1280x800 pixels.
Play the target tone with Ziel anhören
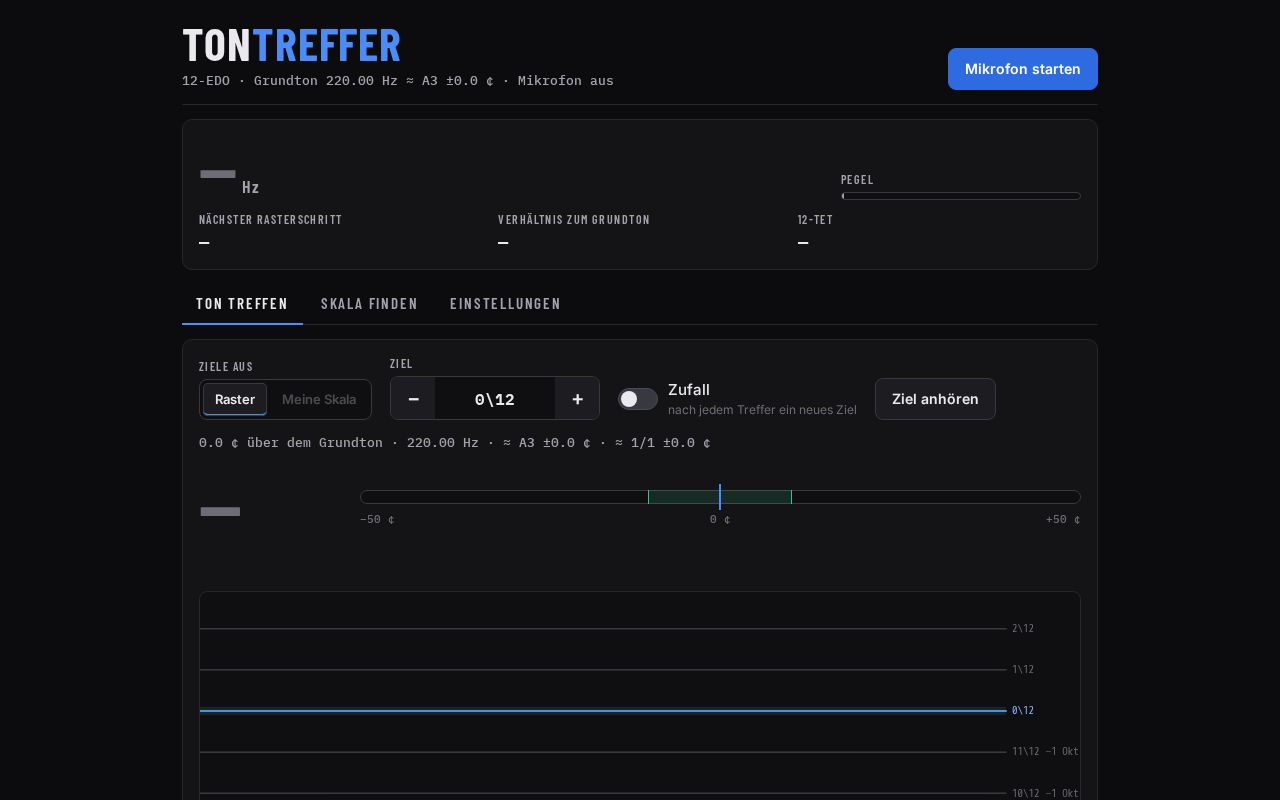pyautogui.click(x=935, y=399)
